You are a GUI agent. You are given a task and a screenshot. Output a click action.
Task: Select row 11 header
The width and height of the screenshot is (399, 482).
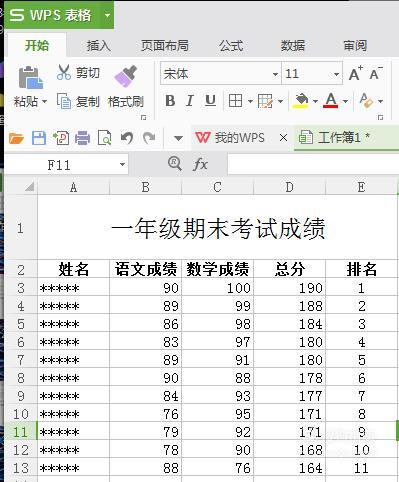pos(21,432)
